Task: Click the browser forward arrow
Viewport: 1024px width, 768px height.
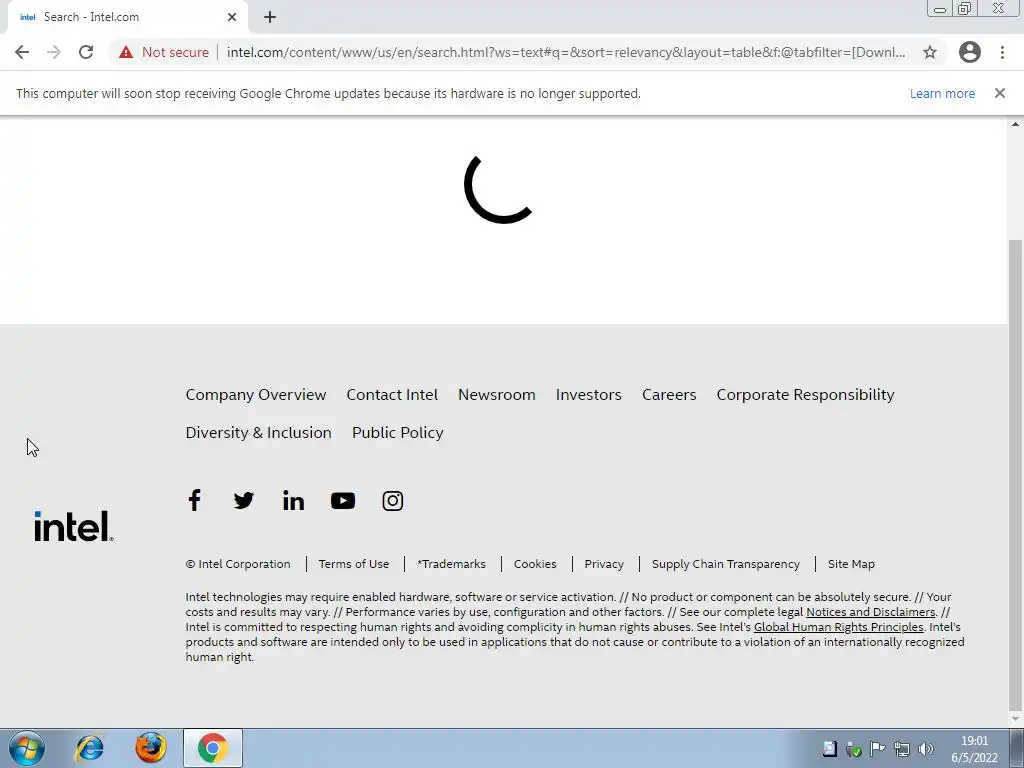Action: [x=54, y=52]
